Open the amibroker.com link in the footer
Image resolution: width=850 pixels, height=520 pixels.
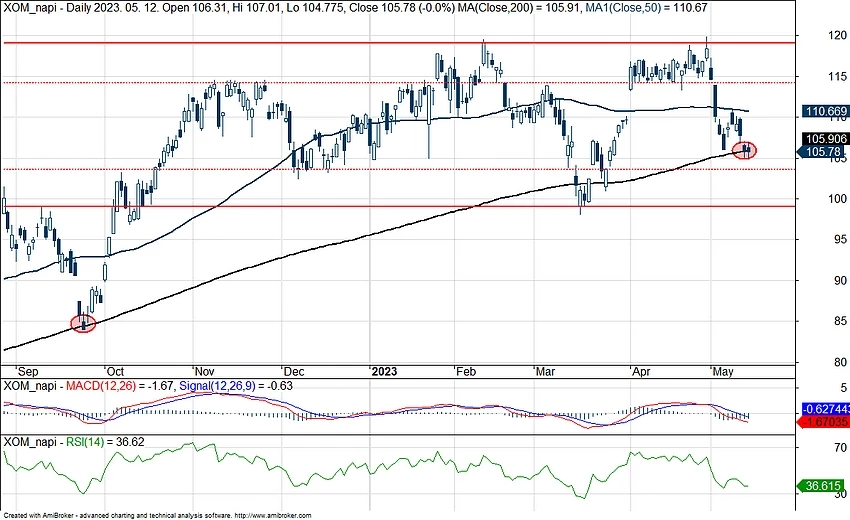pos(273,516)
